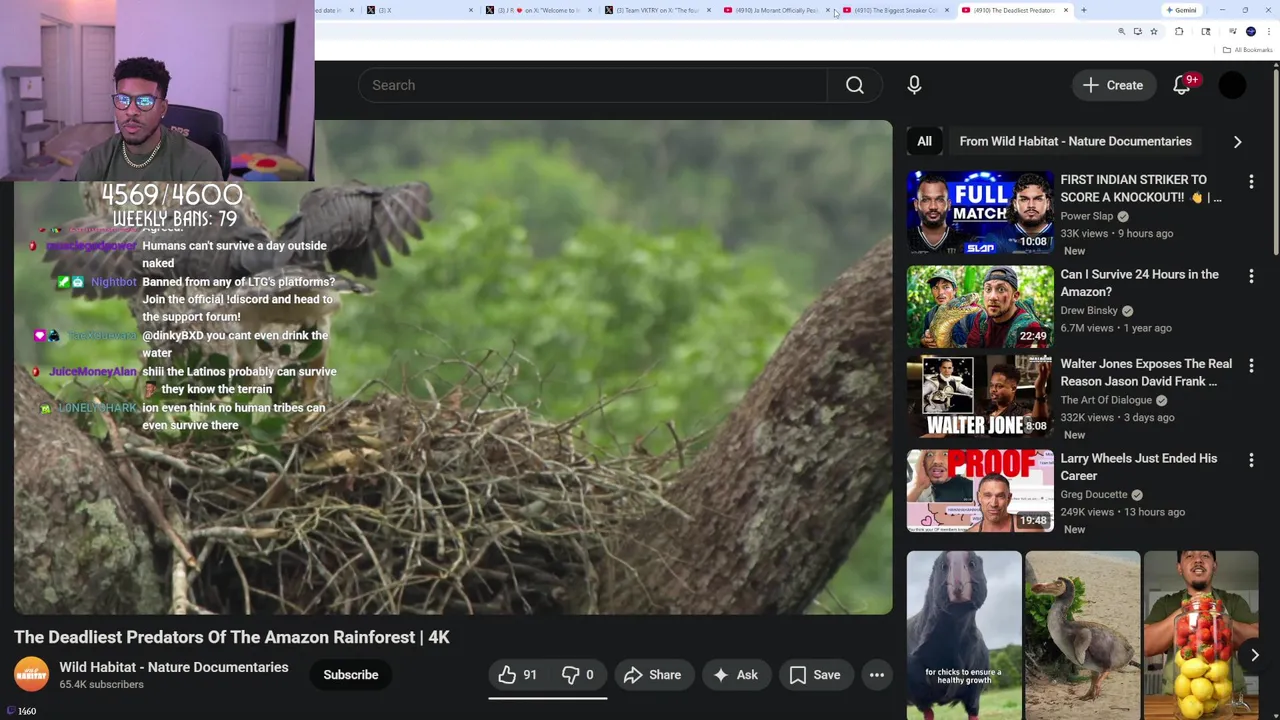Open title 'Can I Survive 24 Hours in the Amazon?'

[1139, 283]
